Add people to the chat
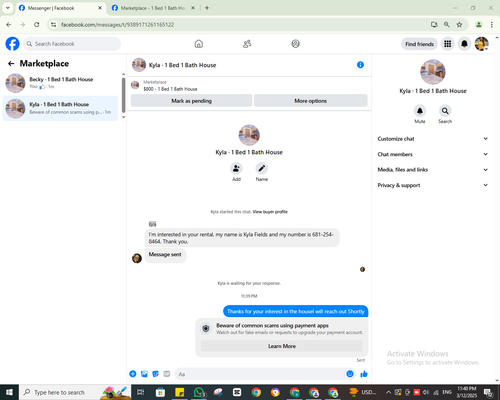This screenshot has height=400, width=500. (236, 168)
